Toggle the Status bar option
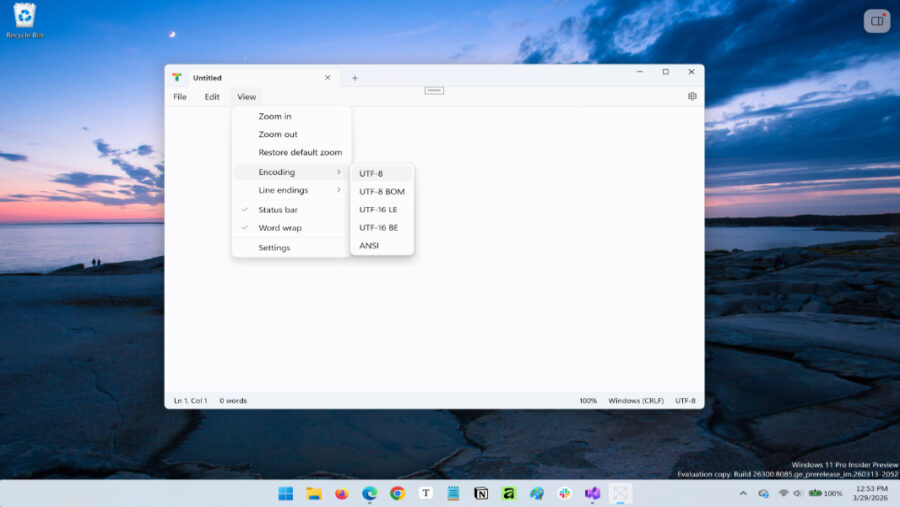 (278, 210)
